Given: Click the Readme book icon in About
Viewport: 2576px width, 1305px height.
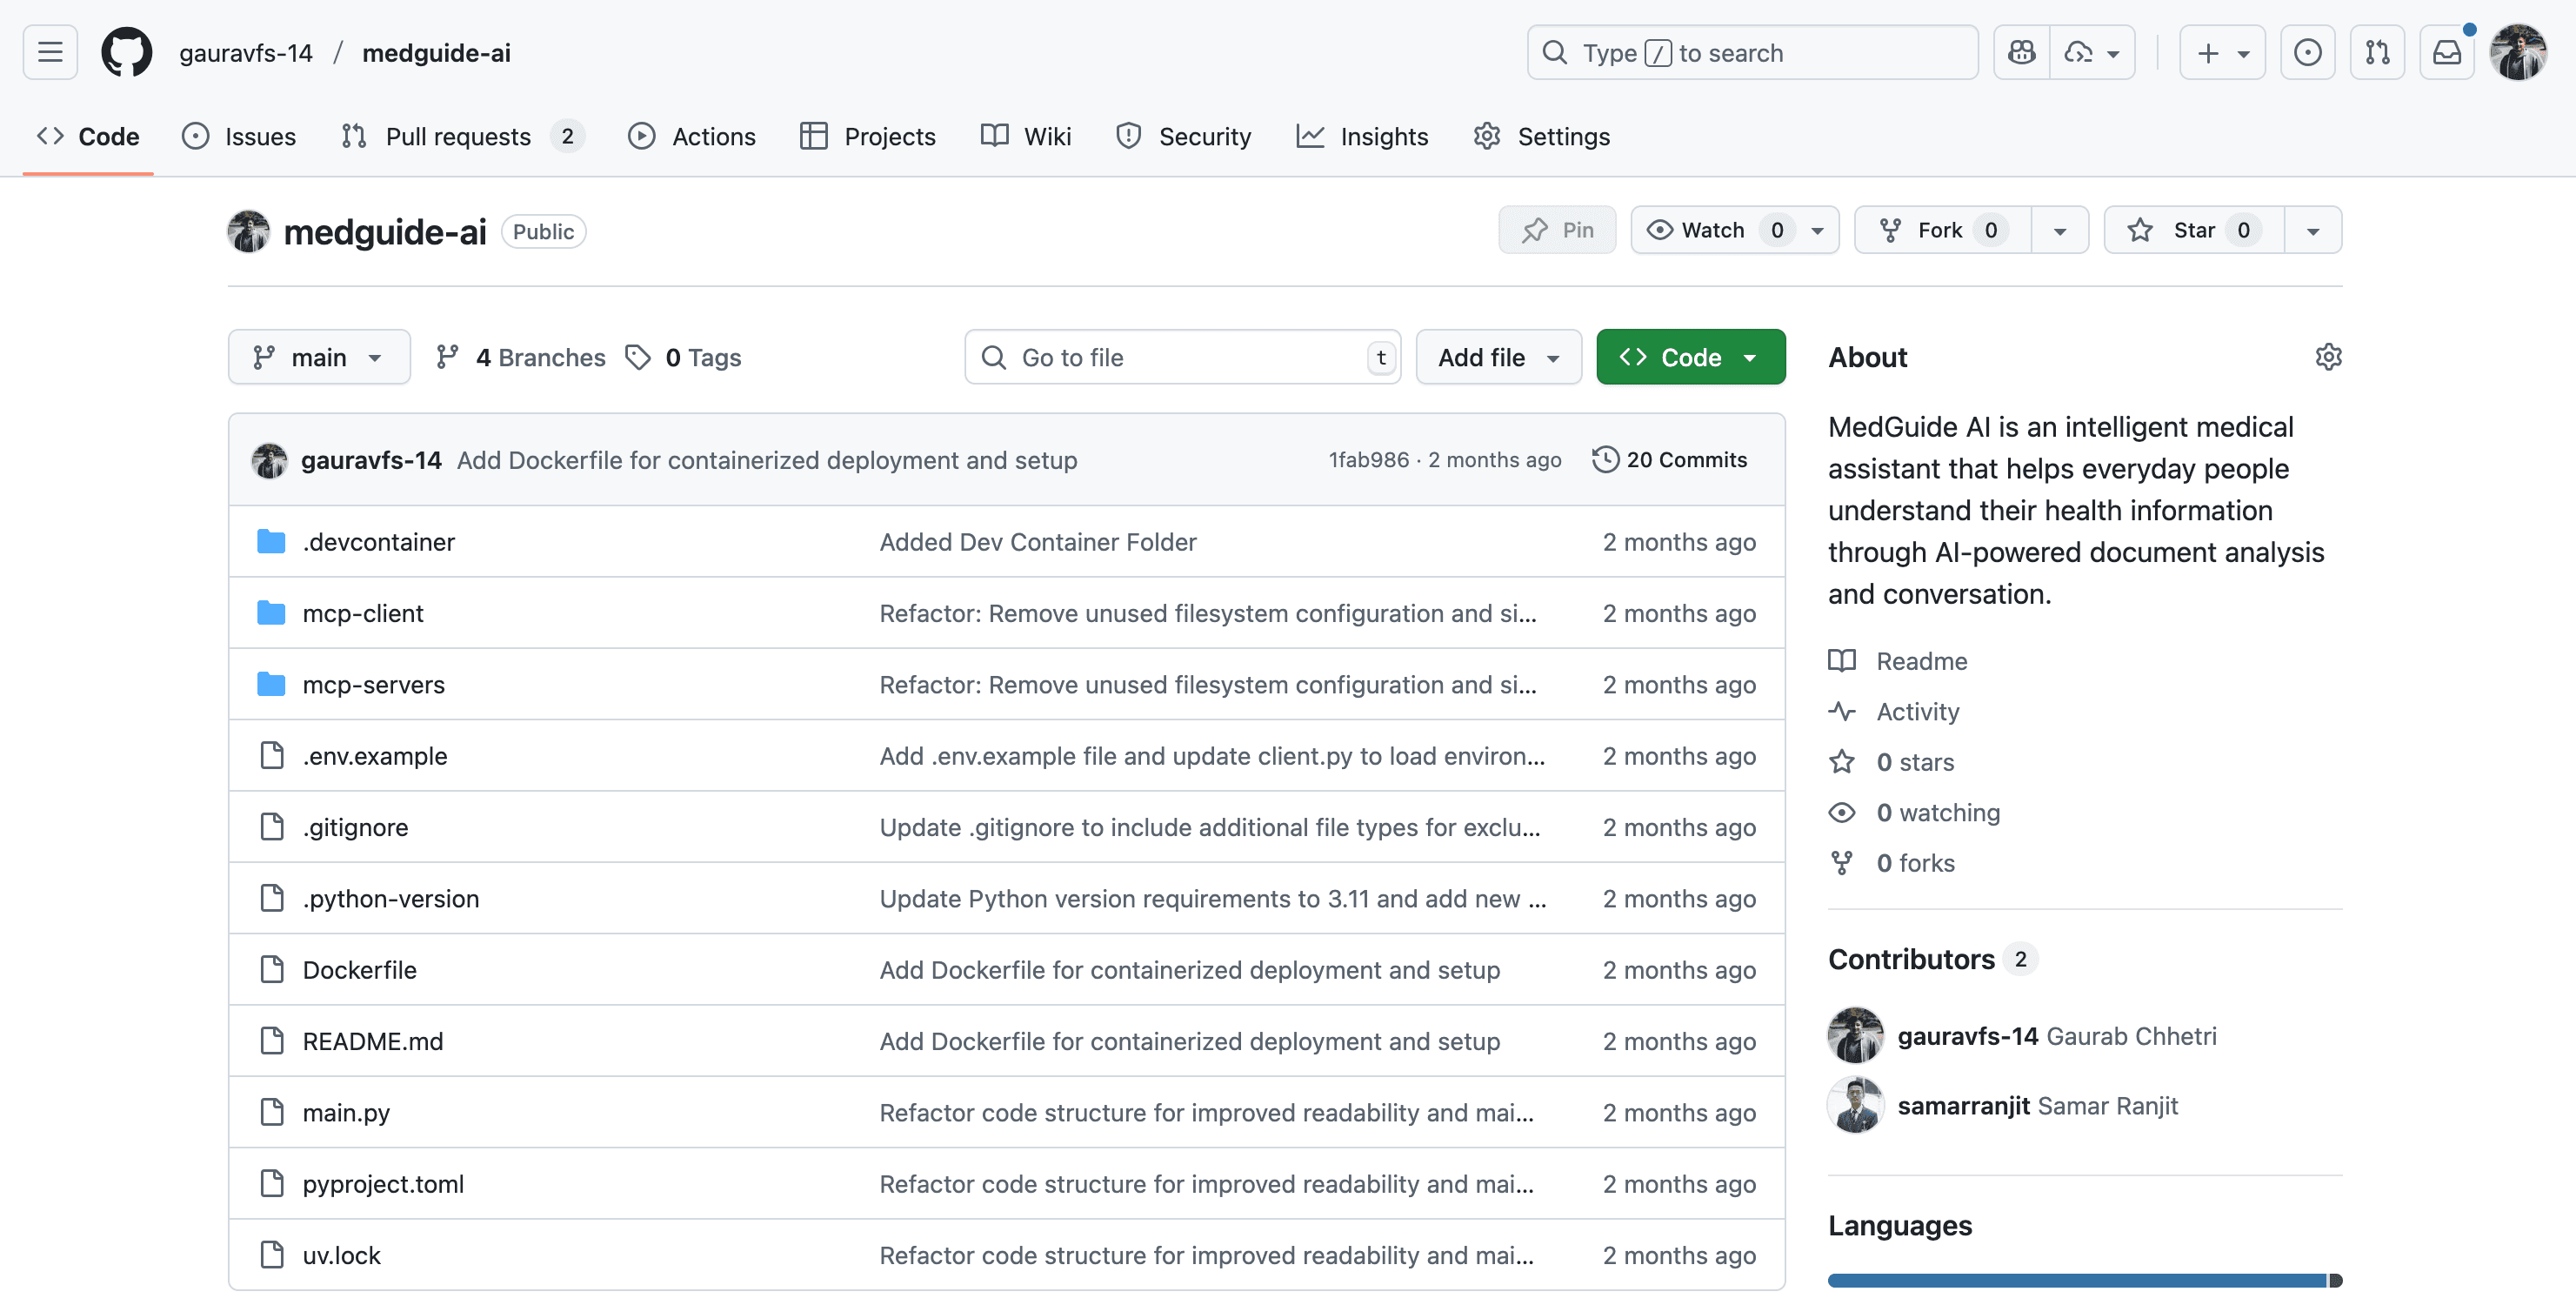Looking at the screenshot, I should [1842, 660].
